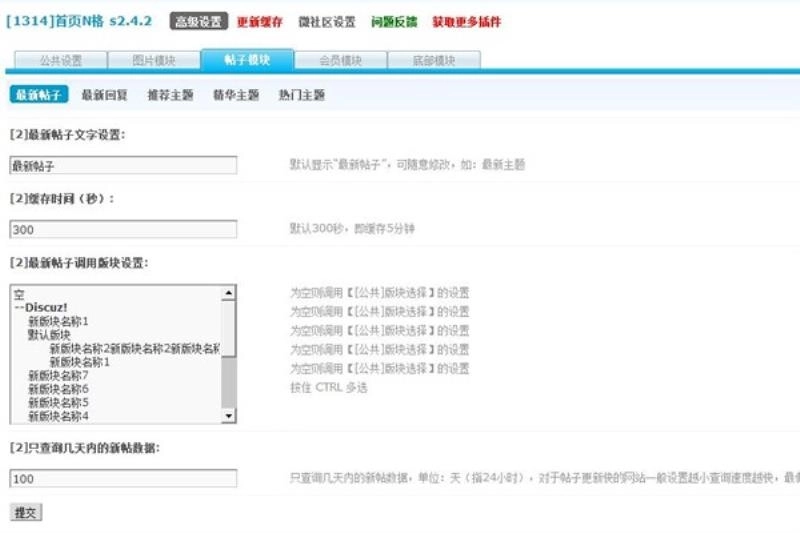The height and width of the screenshot is (533, 800).
Task: Open 高级设置 button in header
Action: coord(198,21)
